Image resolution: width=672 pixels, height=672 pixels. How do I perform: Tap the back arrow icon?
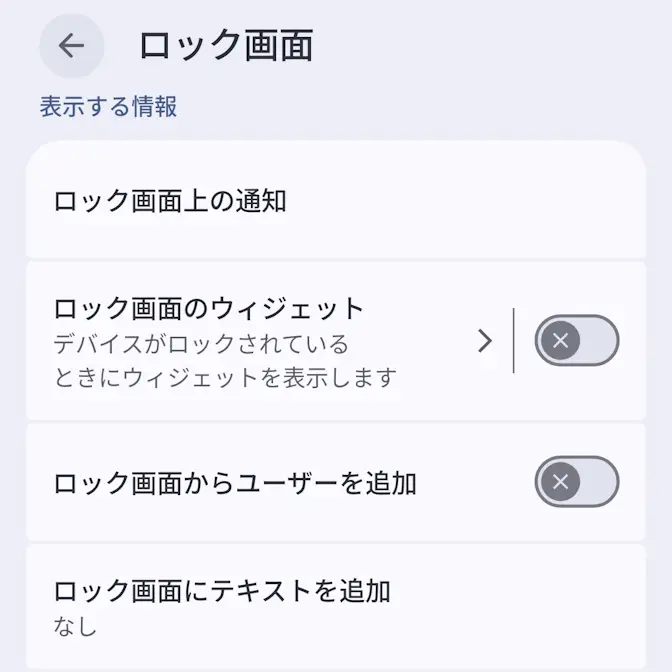pos(71,46)
